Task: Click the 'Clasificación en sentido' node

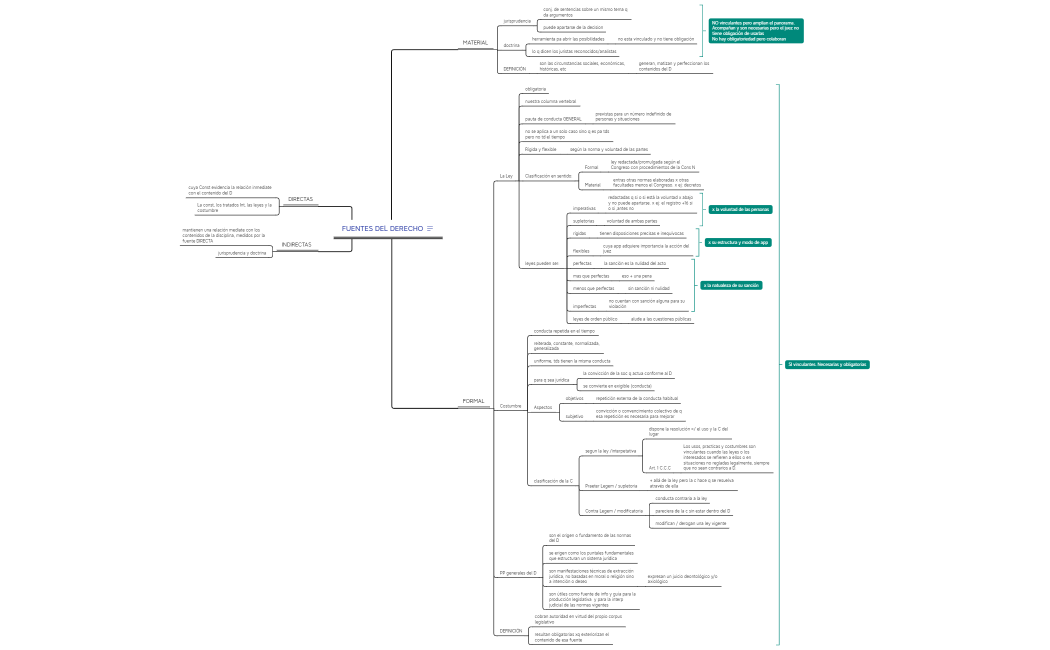Action: tap(547, 176)
